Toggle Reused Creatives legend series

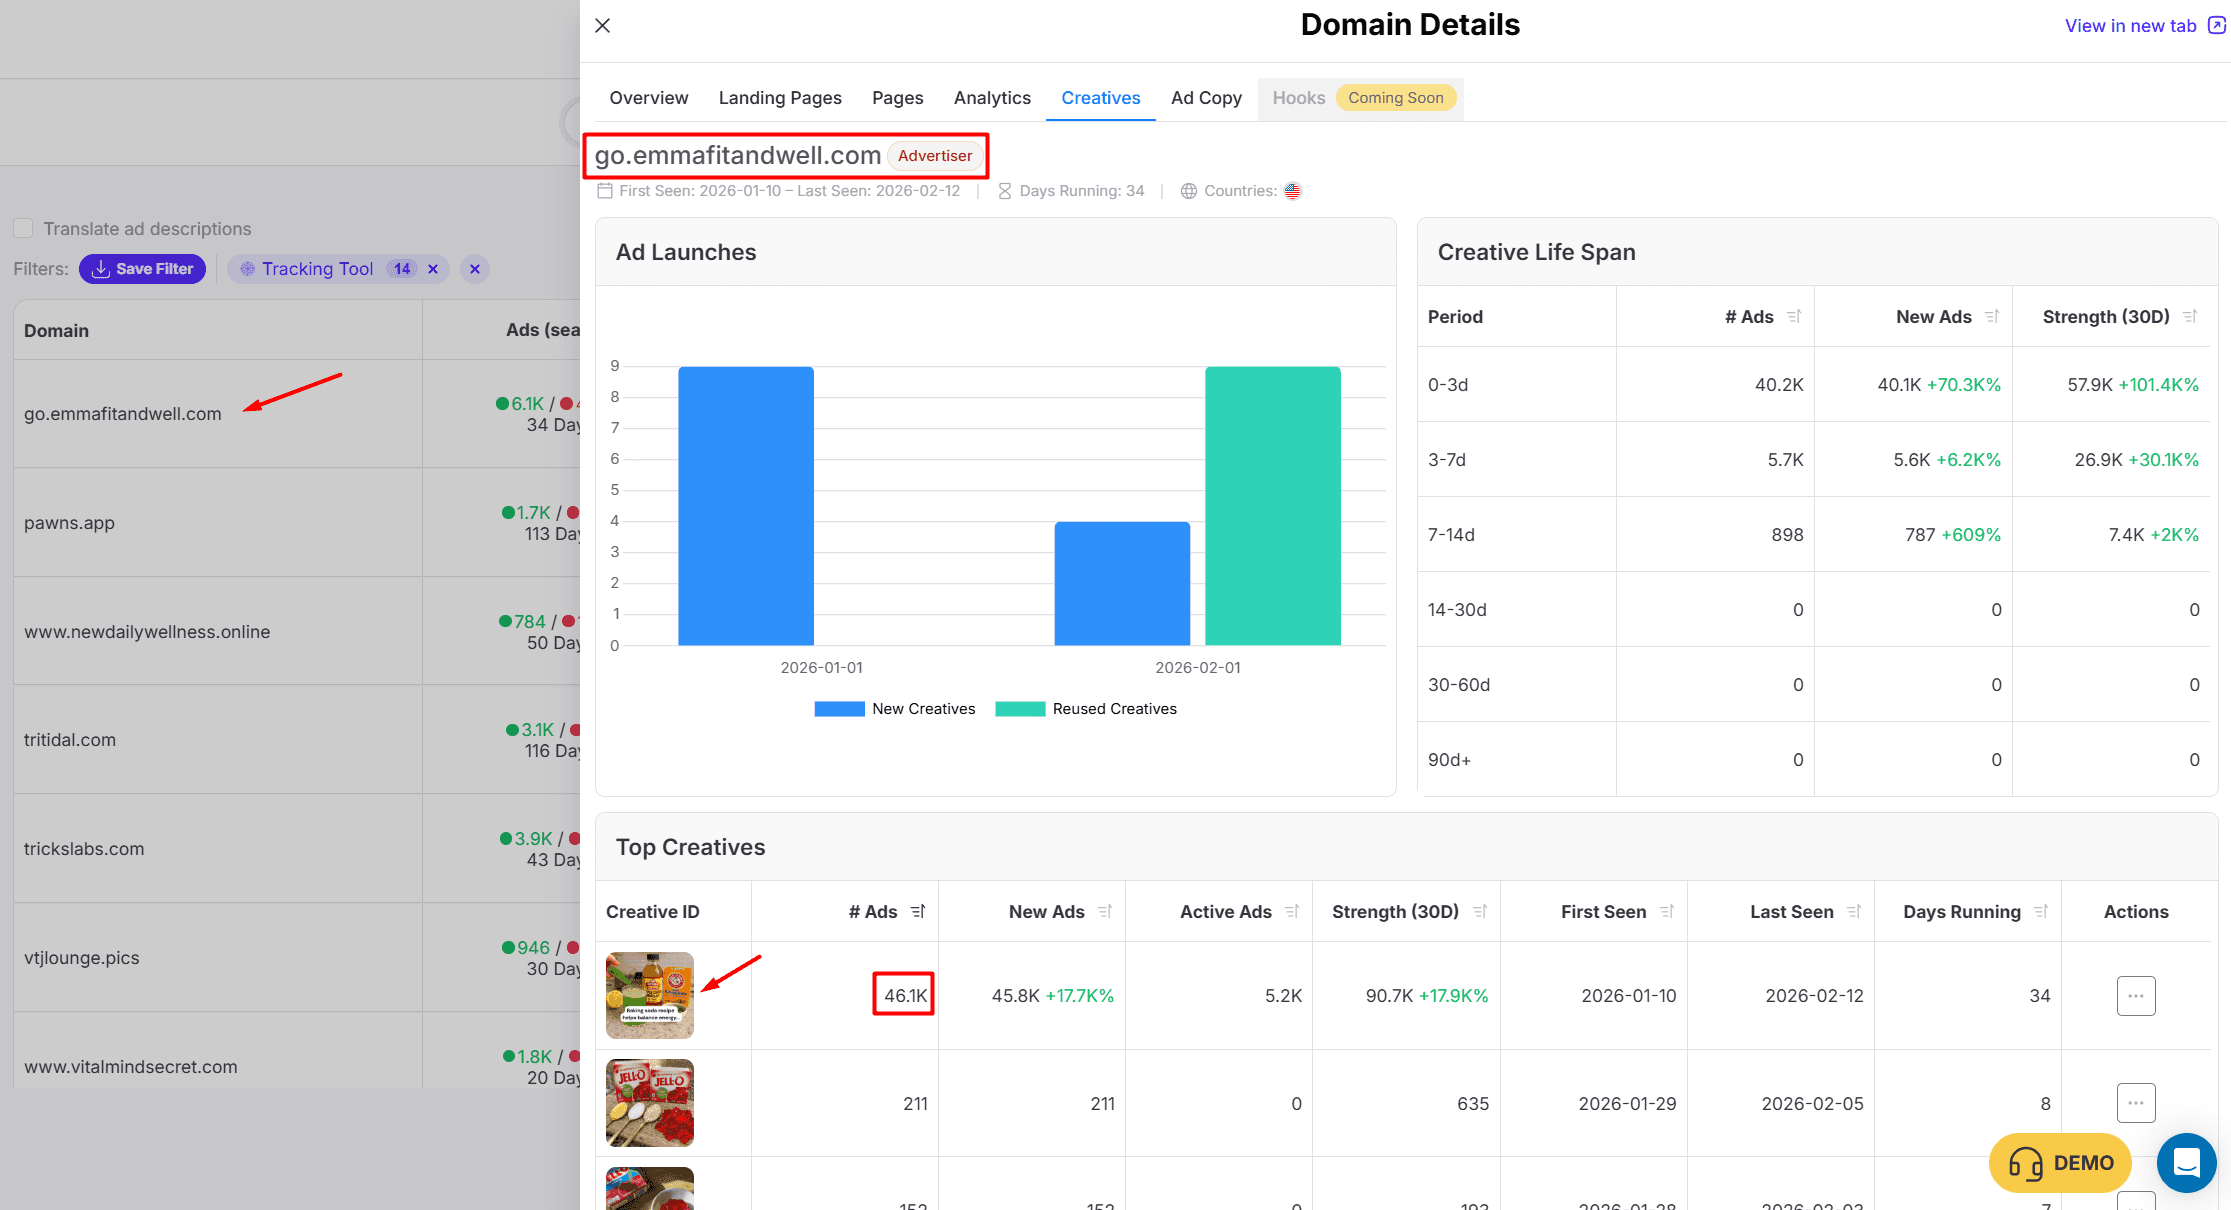[x=1086, y=709]
